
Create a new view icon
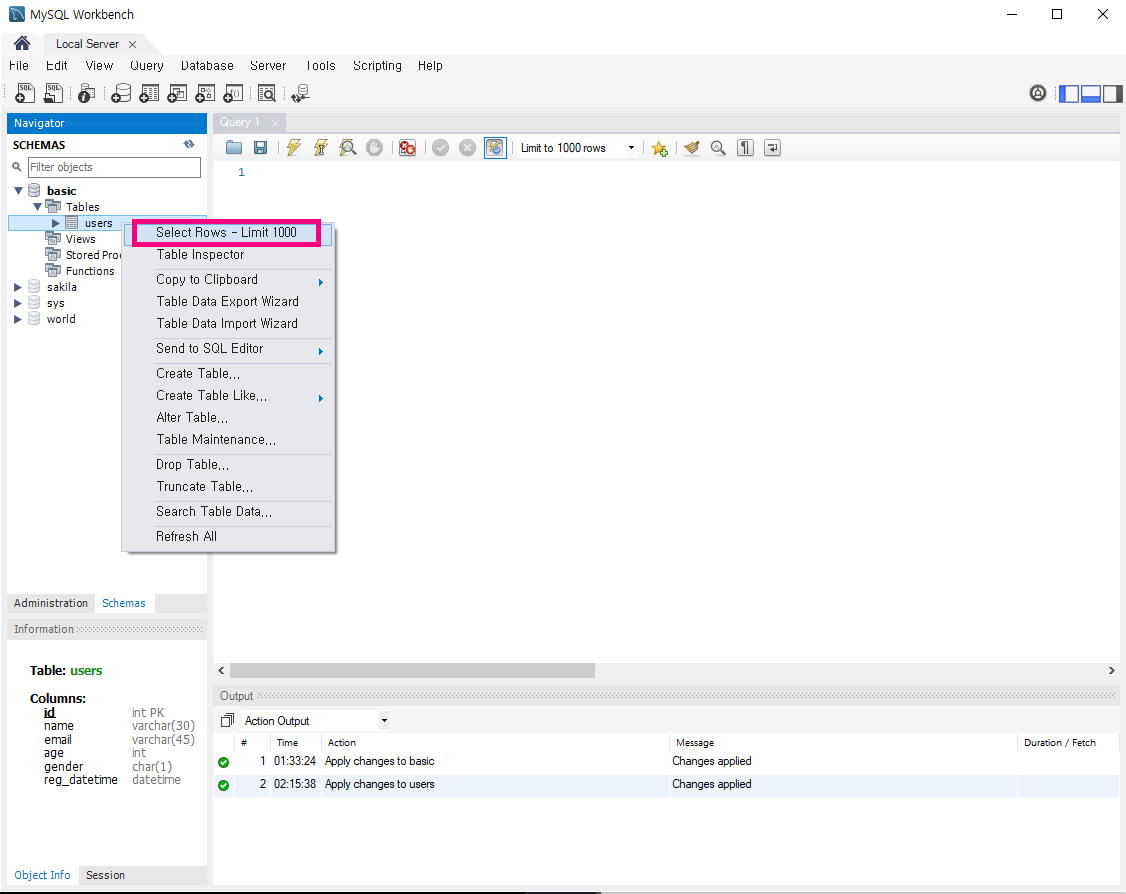tap(177, 93)
